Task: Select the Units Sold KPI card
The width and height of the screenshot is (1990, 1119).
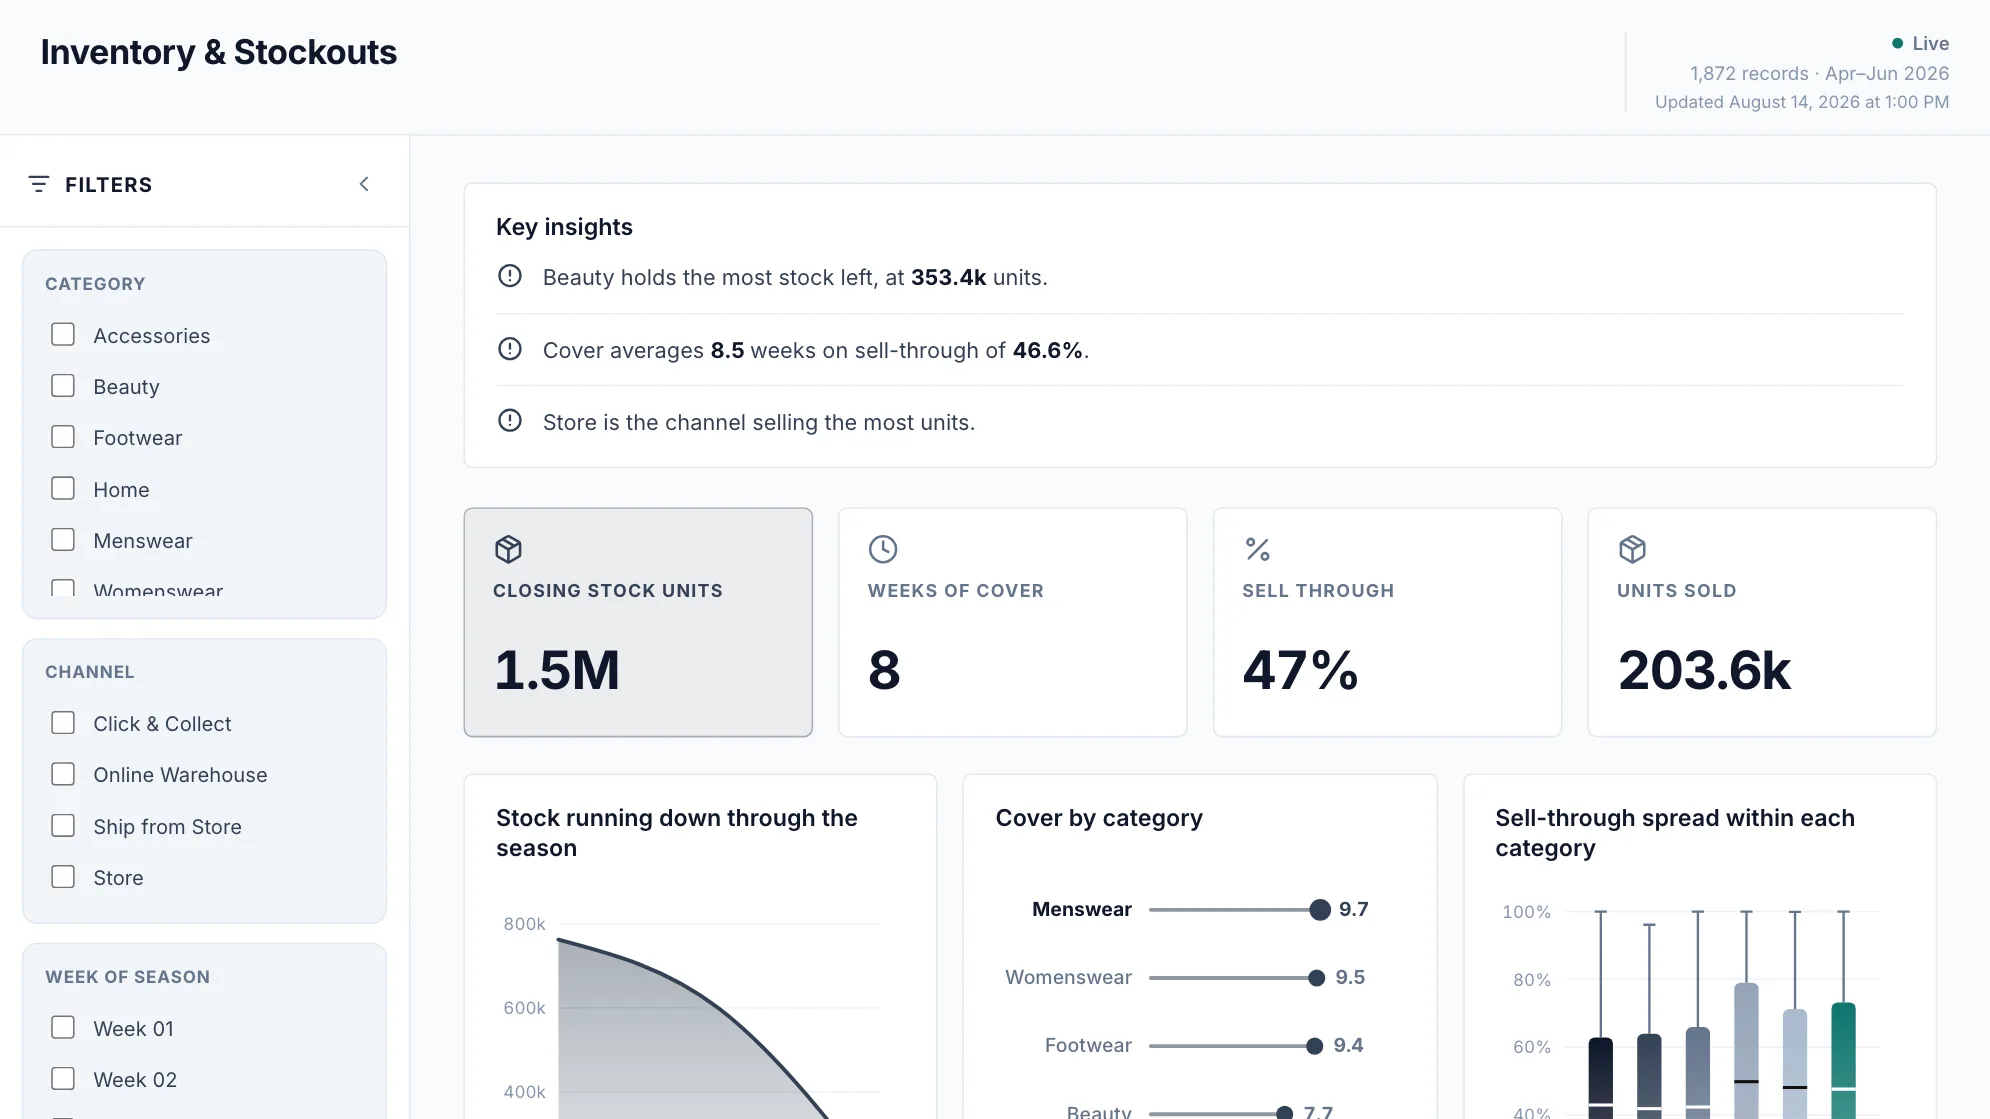Action: (1762, 622)
